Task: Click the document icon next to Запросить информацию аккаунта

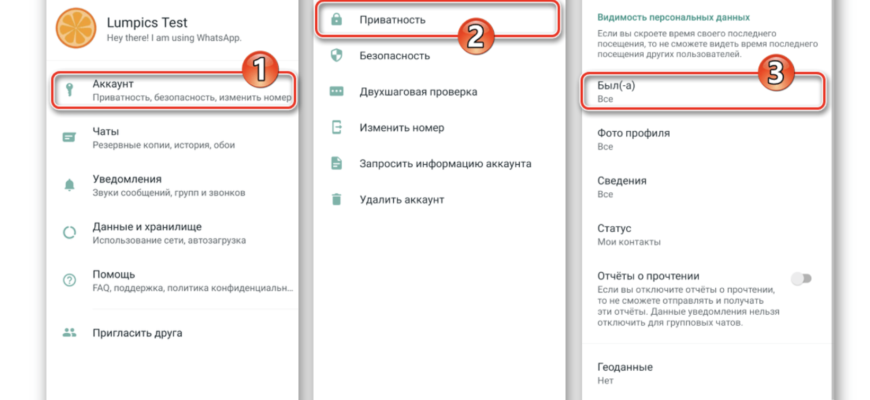Action: [336, 164]
